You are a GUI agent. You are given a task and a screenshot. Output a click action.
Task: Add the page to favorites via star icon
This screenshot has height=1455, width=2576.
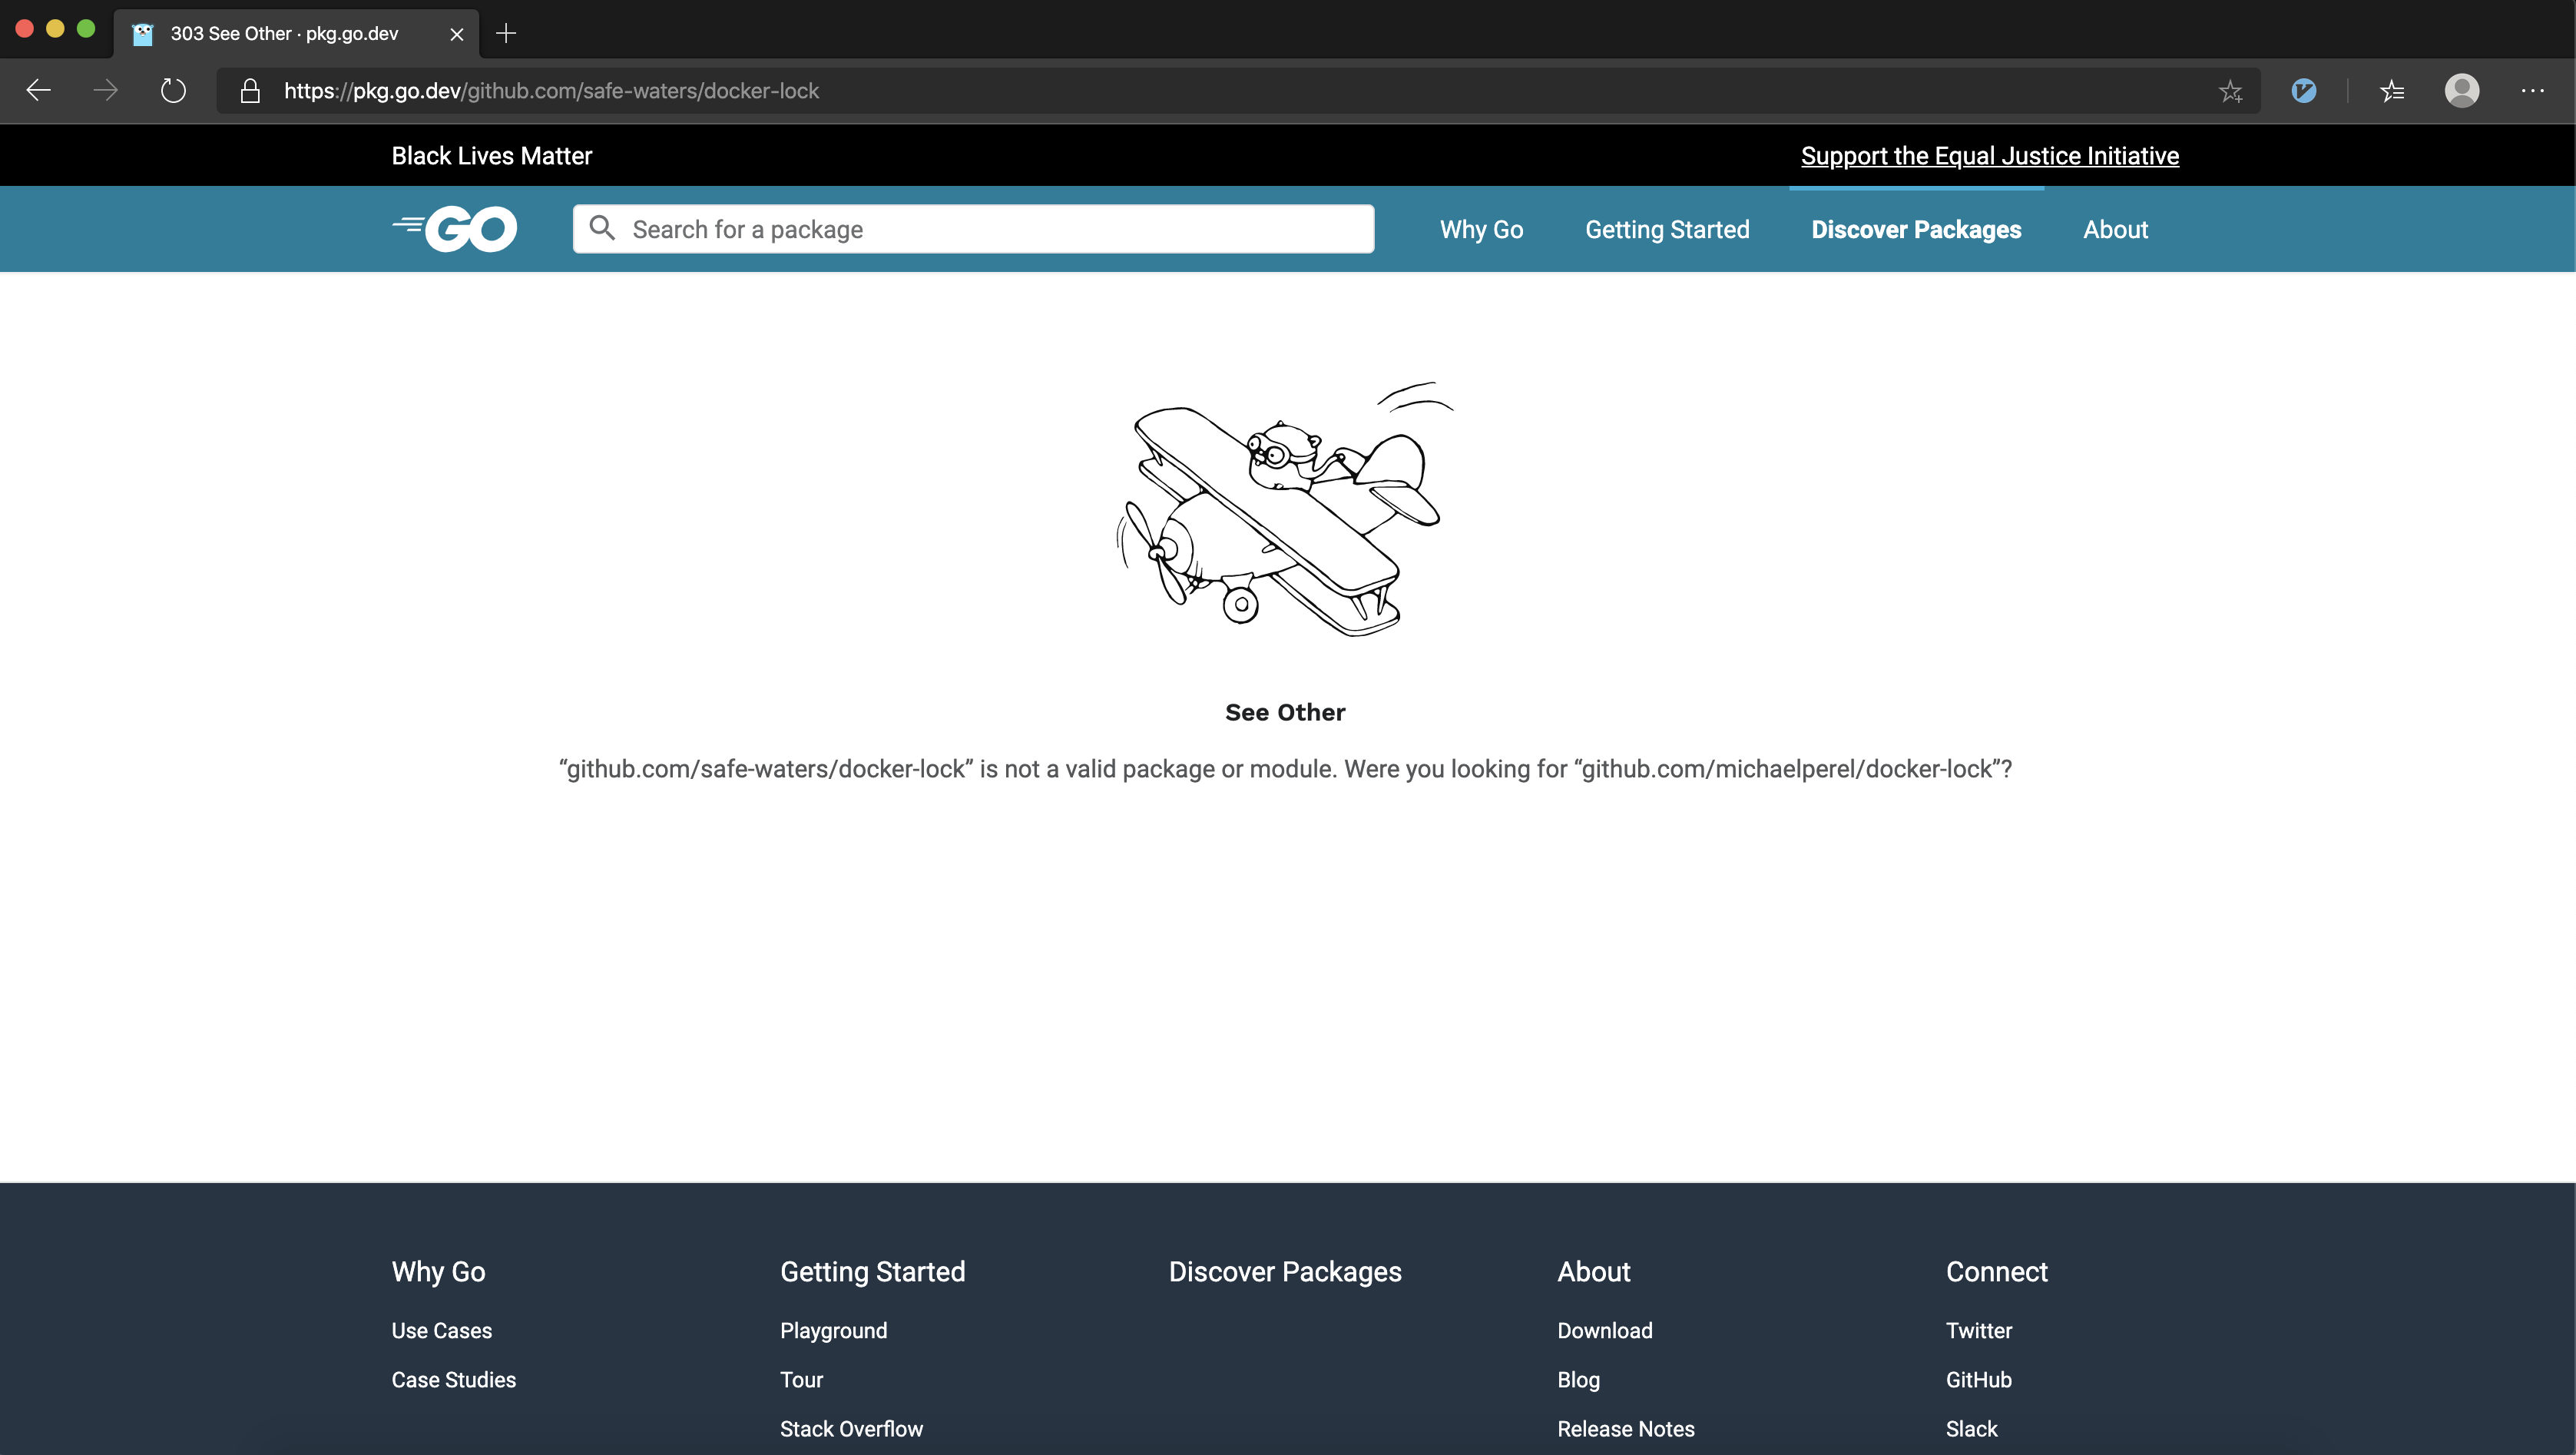pos(2230,91)
